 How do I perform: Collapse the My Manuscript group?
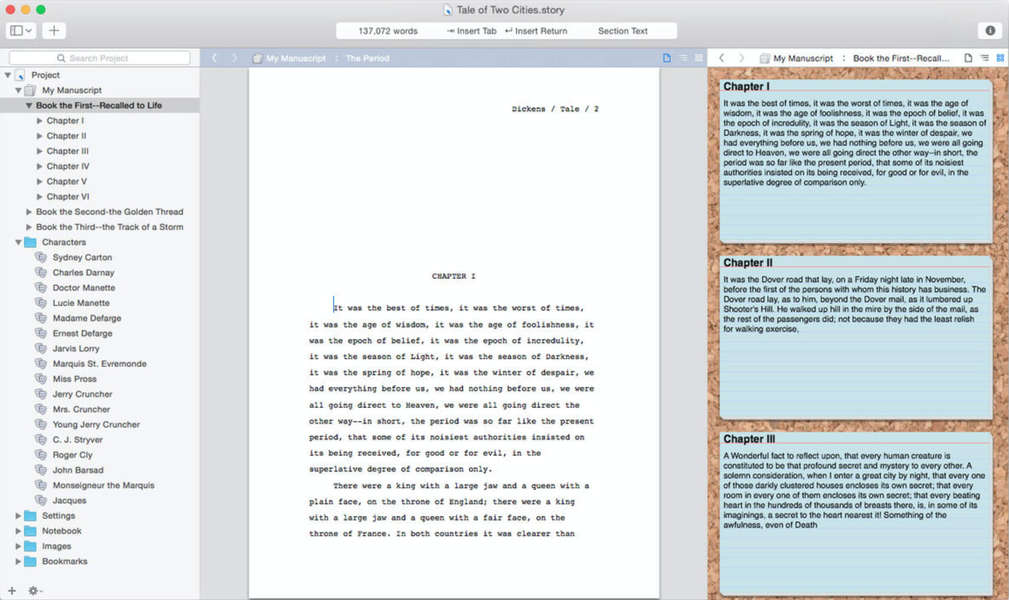[18, 90]
